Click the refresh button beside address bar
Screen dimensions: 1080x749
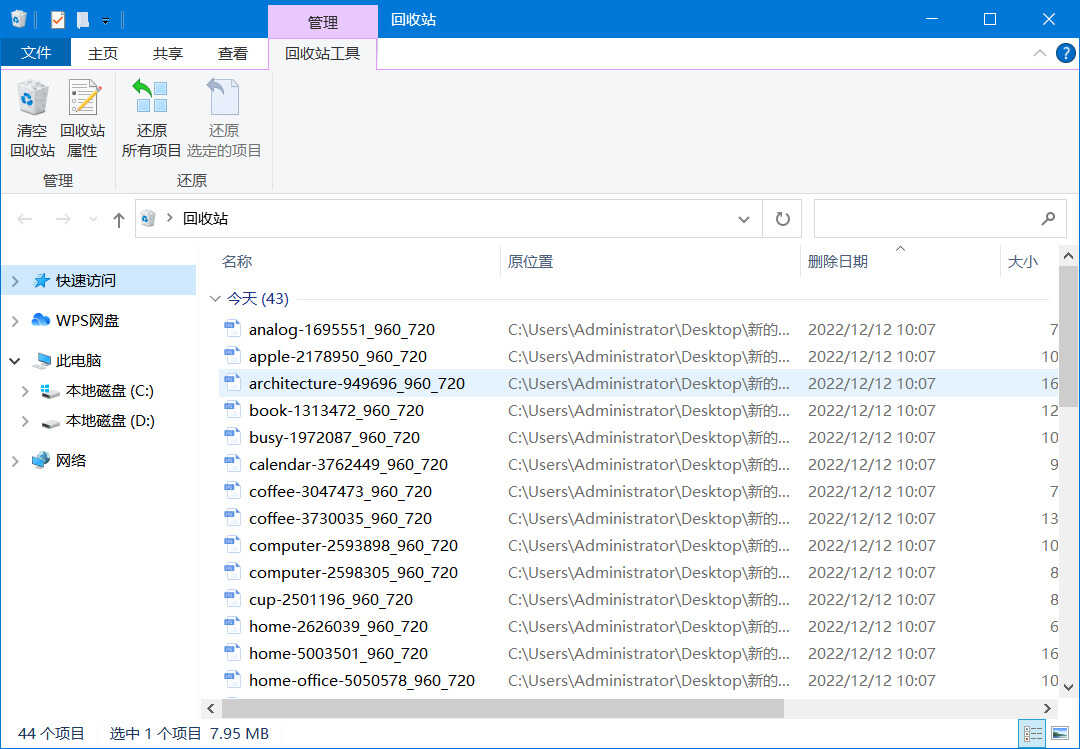pos(782,219)
